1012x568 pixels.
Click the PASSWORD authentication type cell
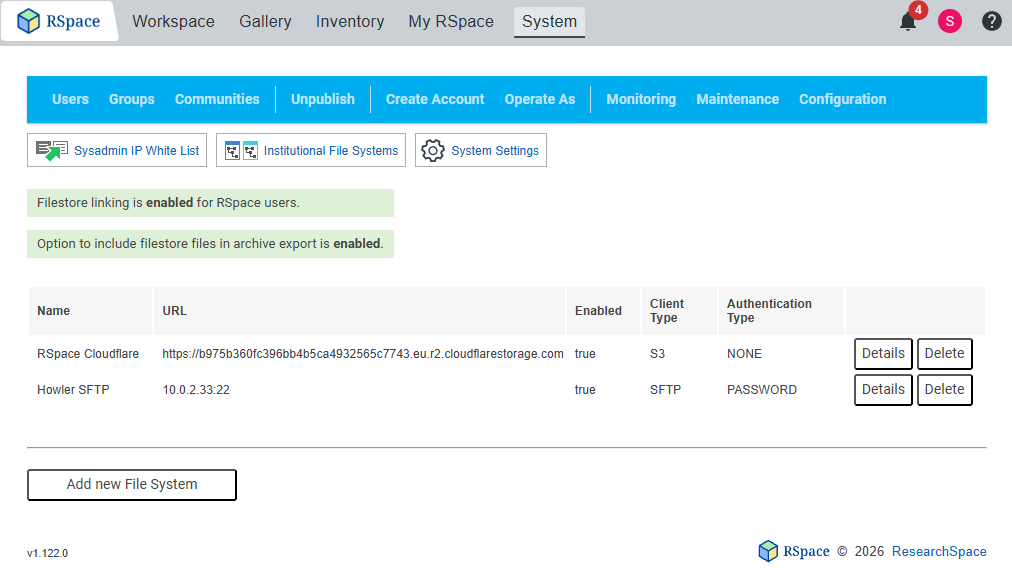[x=762, y=390]
